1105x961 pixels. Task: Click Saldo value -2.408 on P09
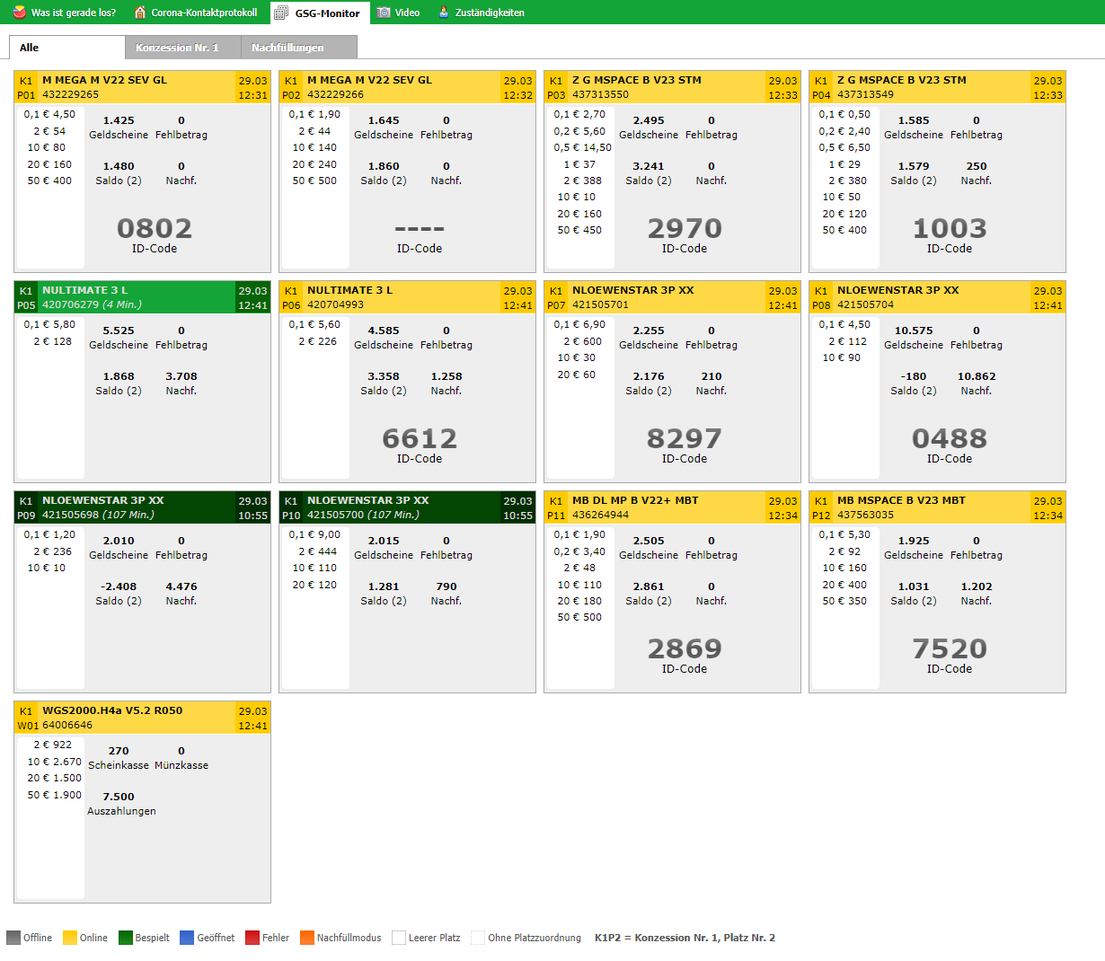pyautogui.click(x=118, y=586)
